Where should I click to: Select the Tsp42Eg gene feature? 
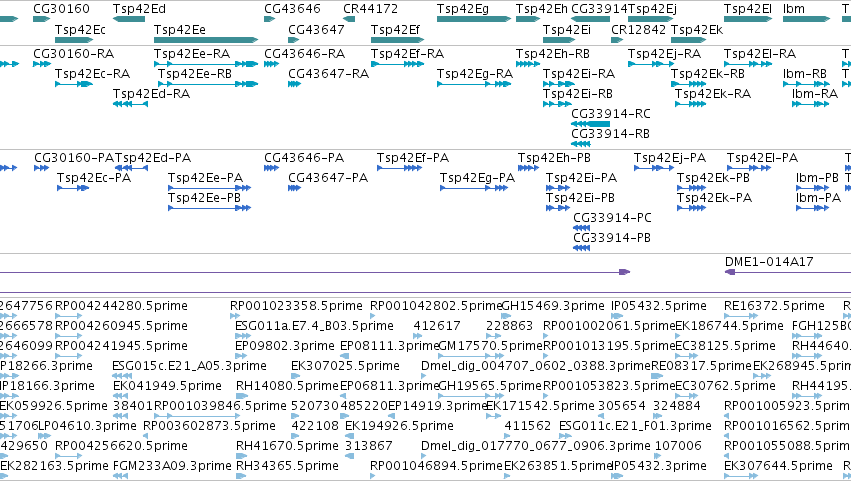click(x=474, y=19)
